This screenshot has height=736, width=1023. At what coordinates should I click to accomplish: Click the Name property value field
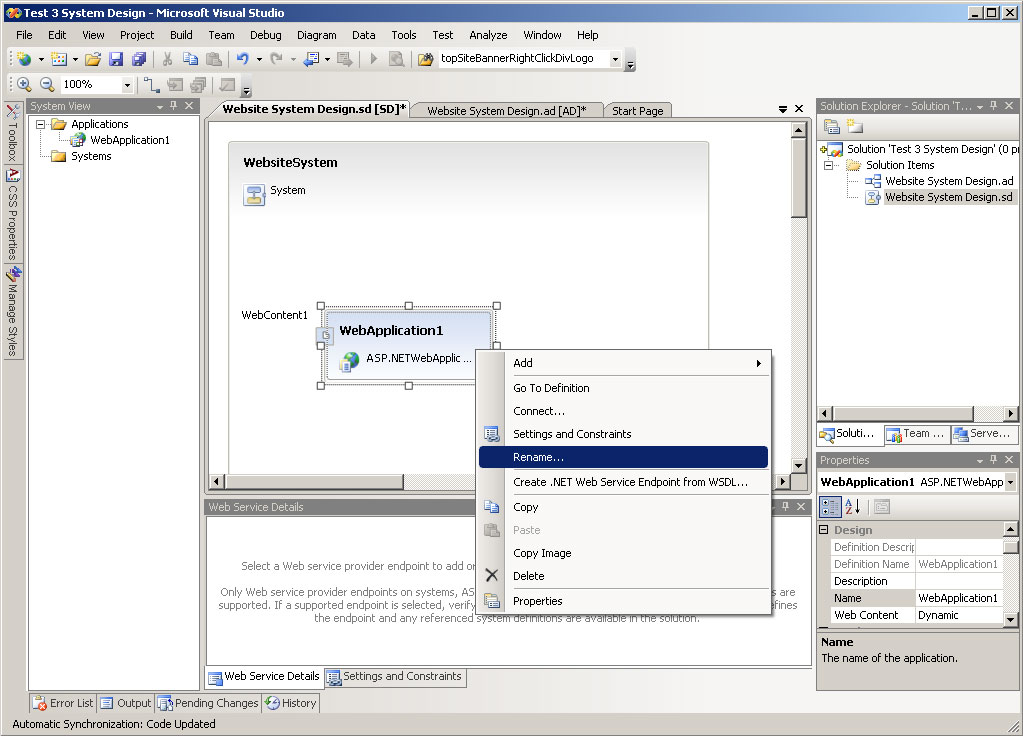pos(958,598)
